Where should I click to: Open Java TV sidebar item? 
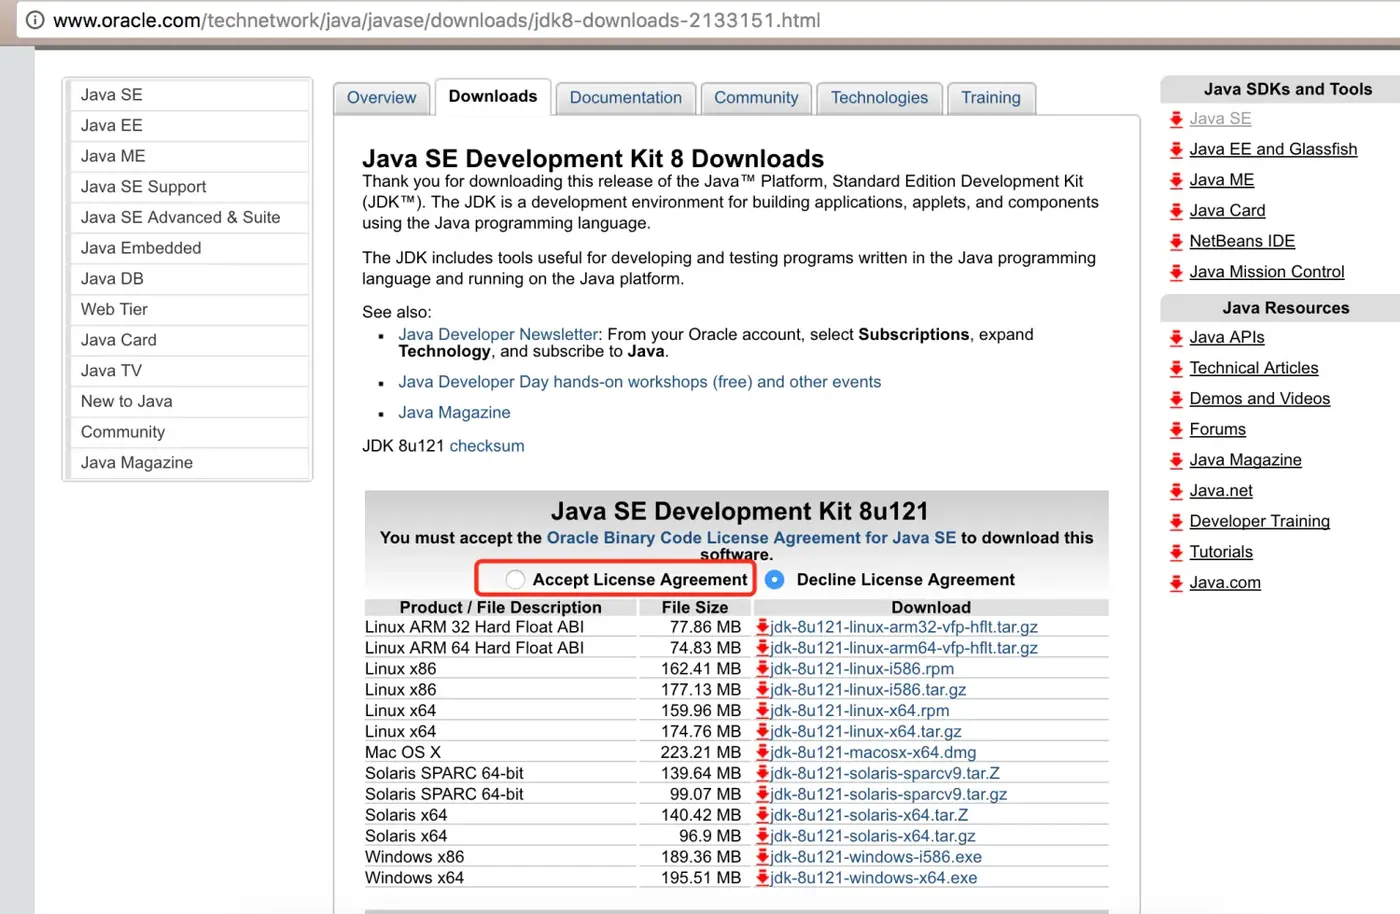coord(188,371)
